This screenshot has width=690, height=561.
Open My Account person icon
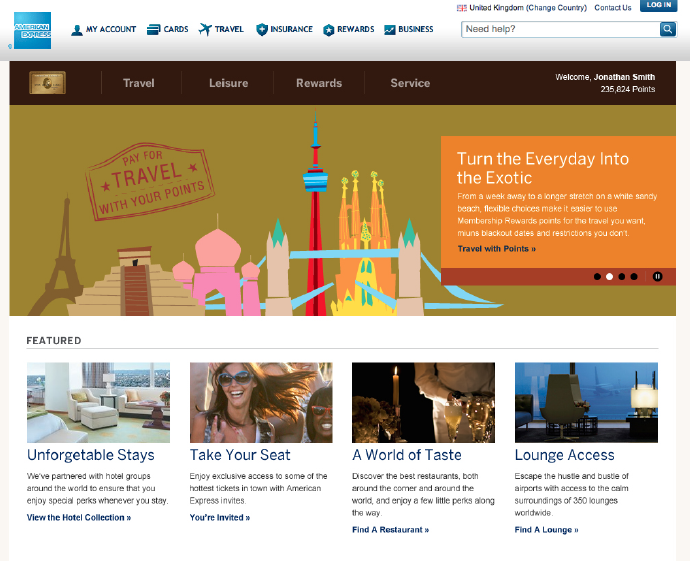point(77,30)
